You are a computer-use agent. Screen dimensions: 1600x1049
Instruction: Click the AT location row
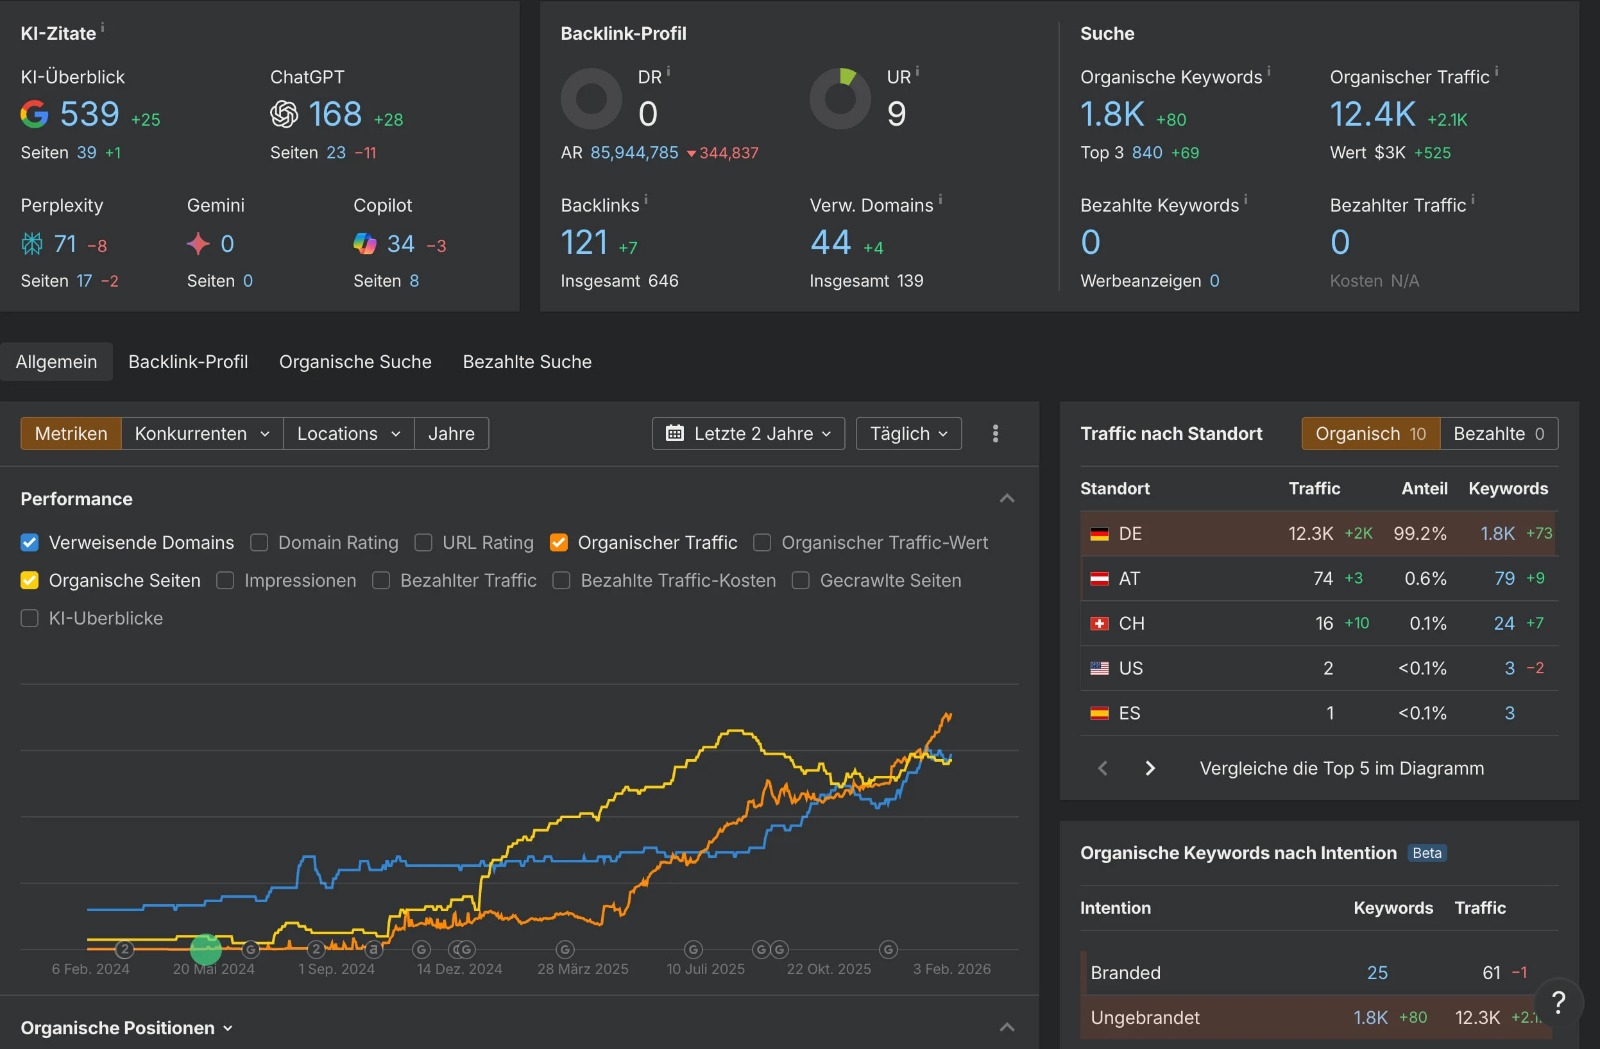(x=1318, y=579)
